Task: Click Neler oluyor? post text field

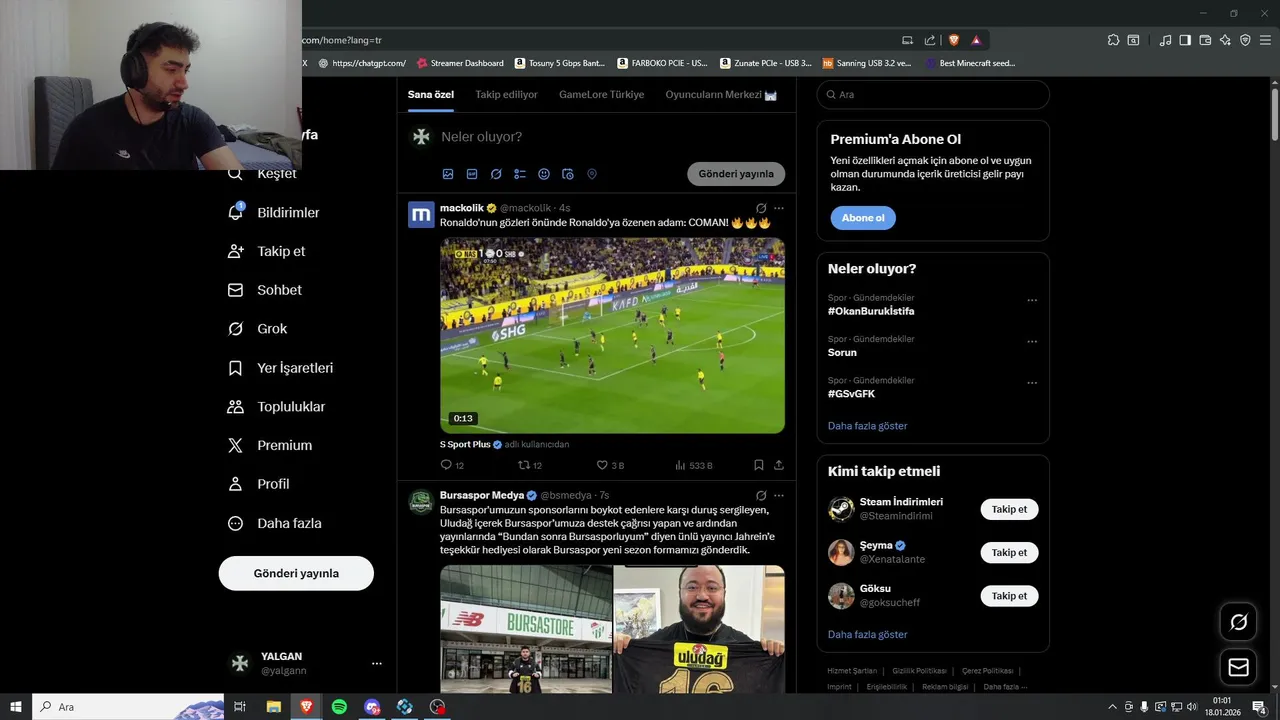Action: coord(612,137)
